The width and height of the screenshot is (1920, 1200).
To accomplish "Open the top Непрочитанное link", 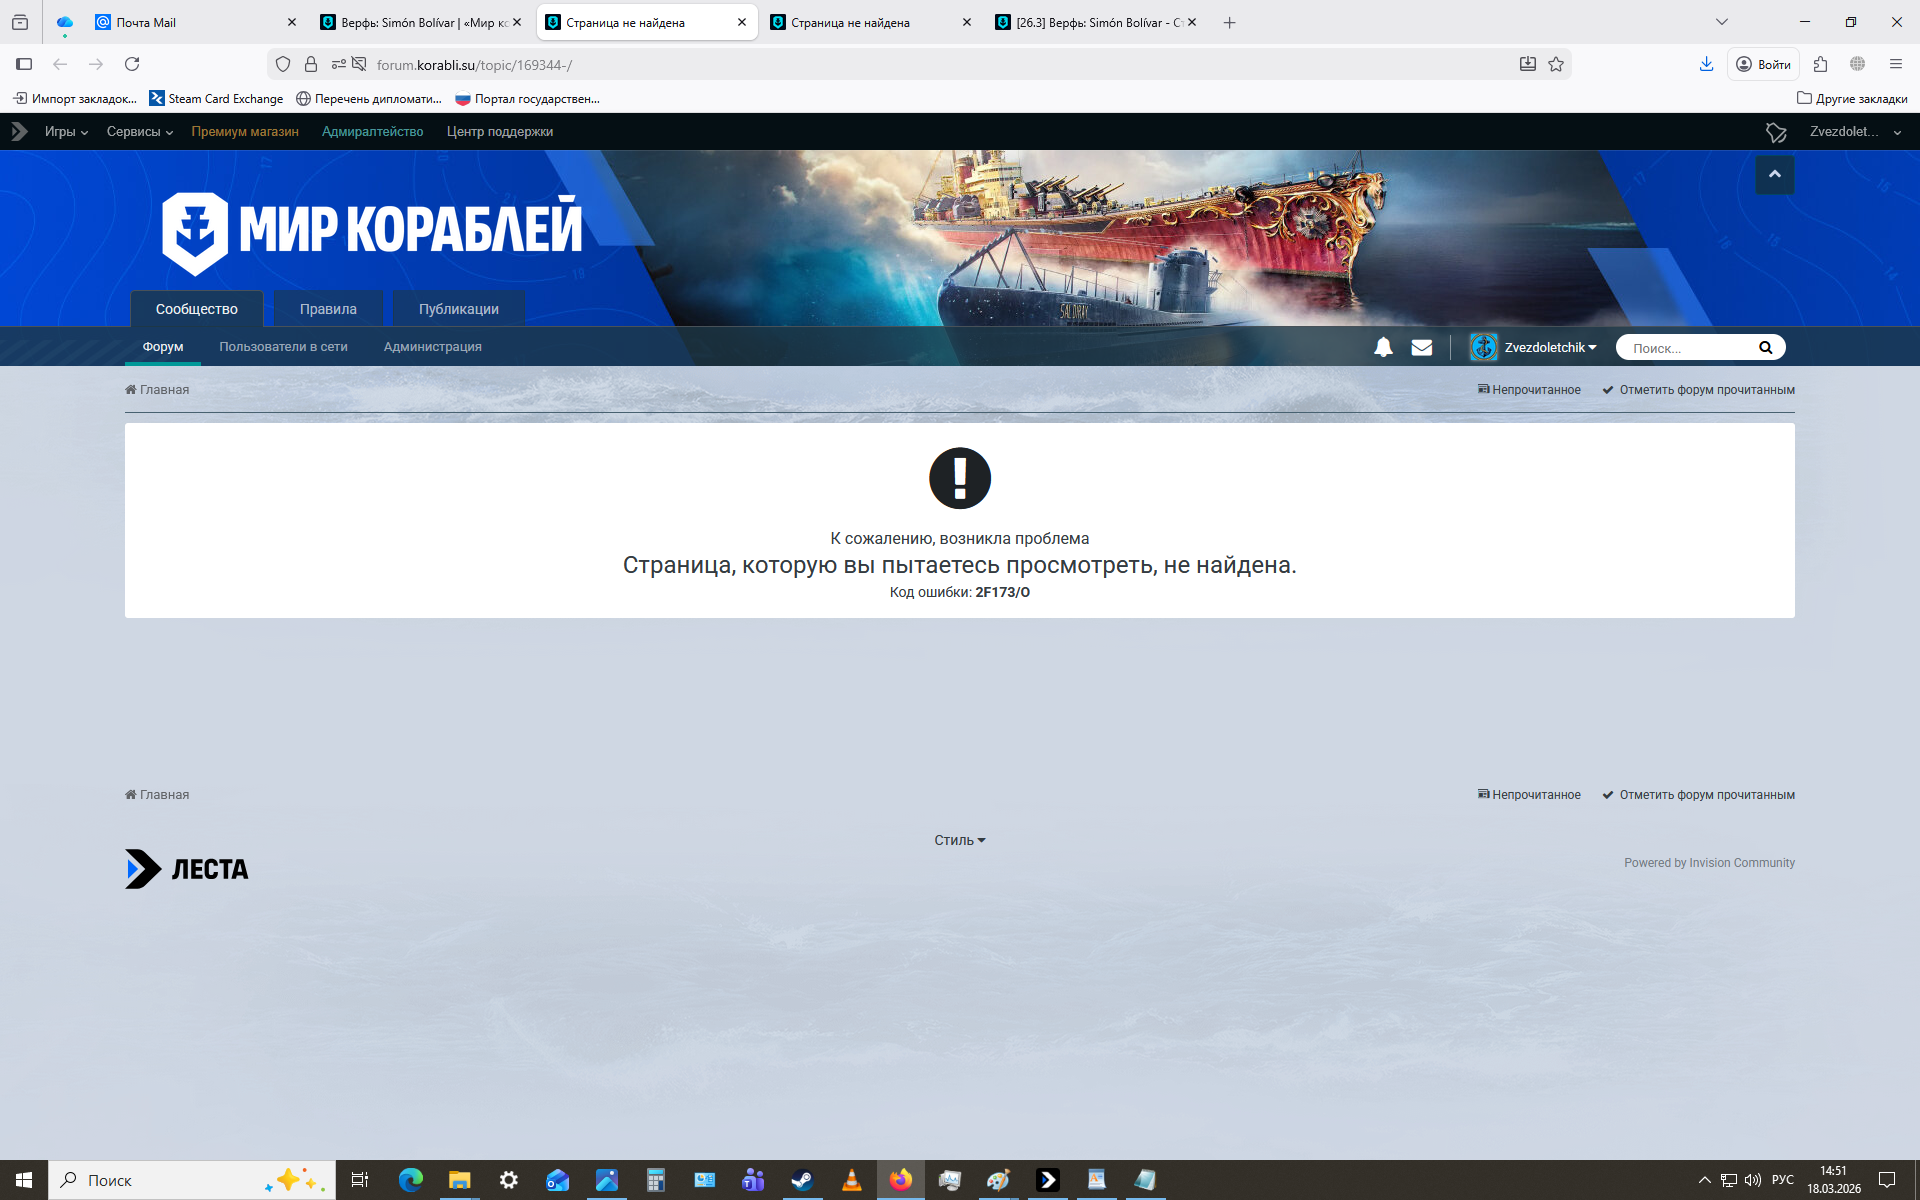I will click(1529, 390).
